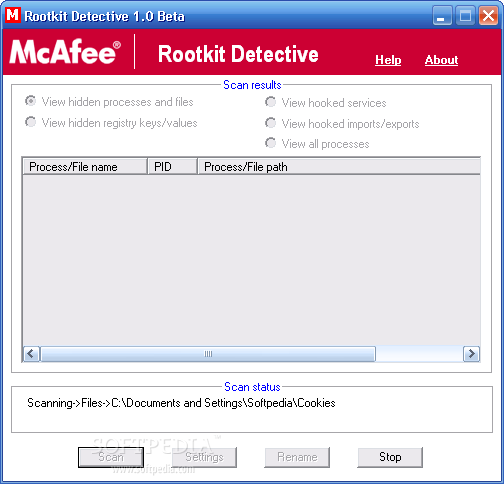Click the horizontal scrollbar left arrow

click(x=32, y=354)
